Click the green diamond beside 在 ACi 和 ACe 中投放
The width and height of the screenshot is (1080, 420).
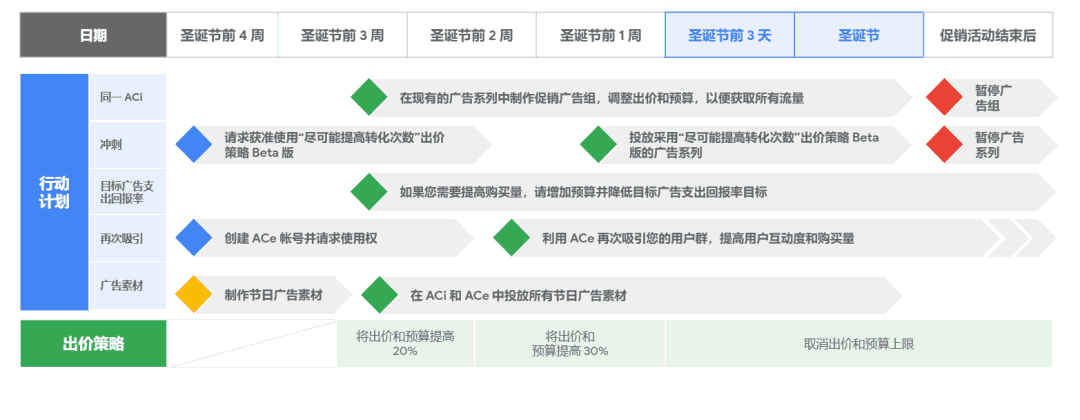(x=379, y=295)
